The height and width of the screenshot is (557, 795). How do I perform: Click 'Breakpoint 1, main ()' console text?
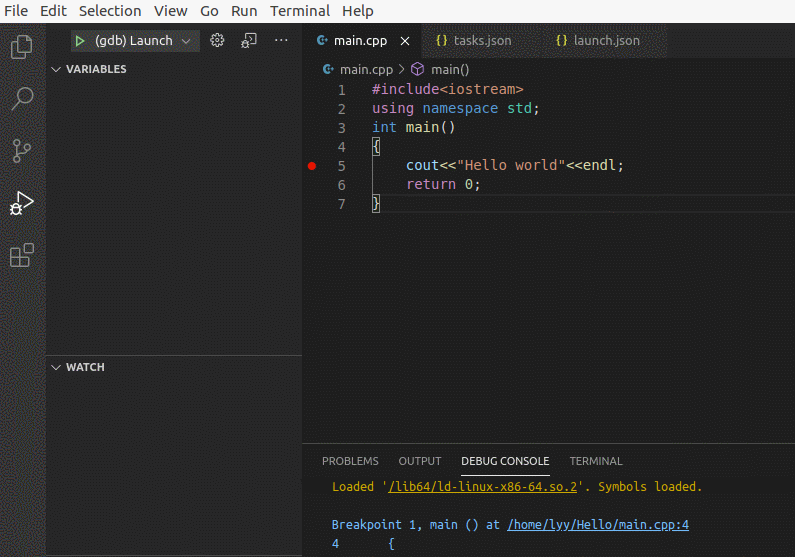point(405,525)
